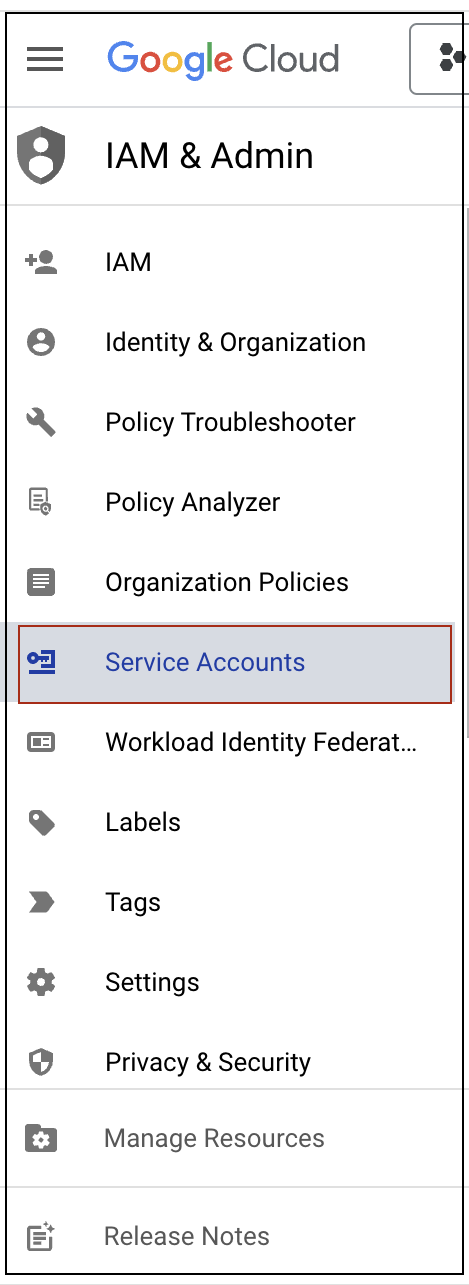Click the Settings gear icon
The width and height of the screenshot is (469, 1285).
coord(41,982)
